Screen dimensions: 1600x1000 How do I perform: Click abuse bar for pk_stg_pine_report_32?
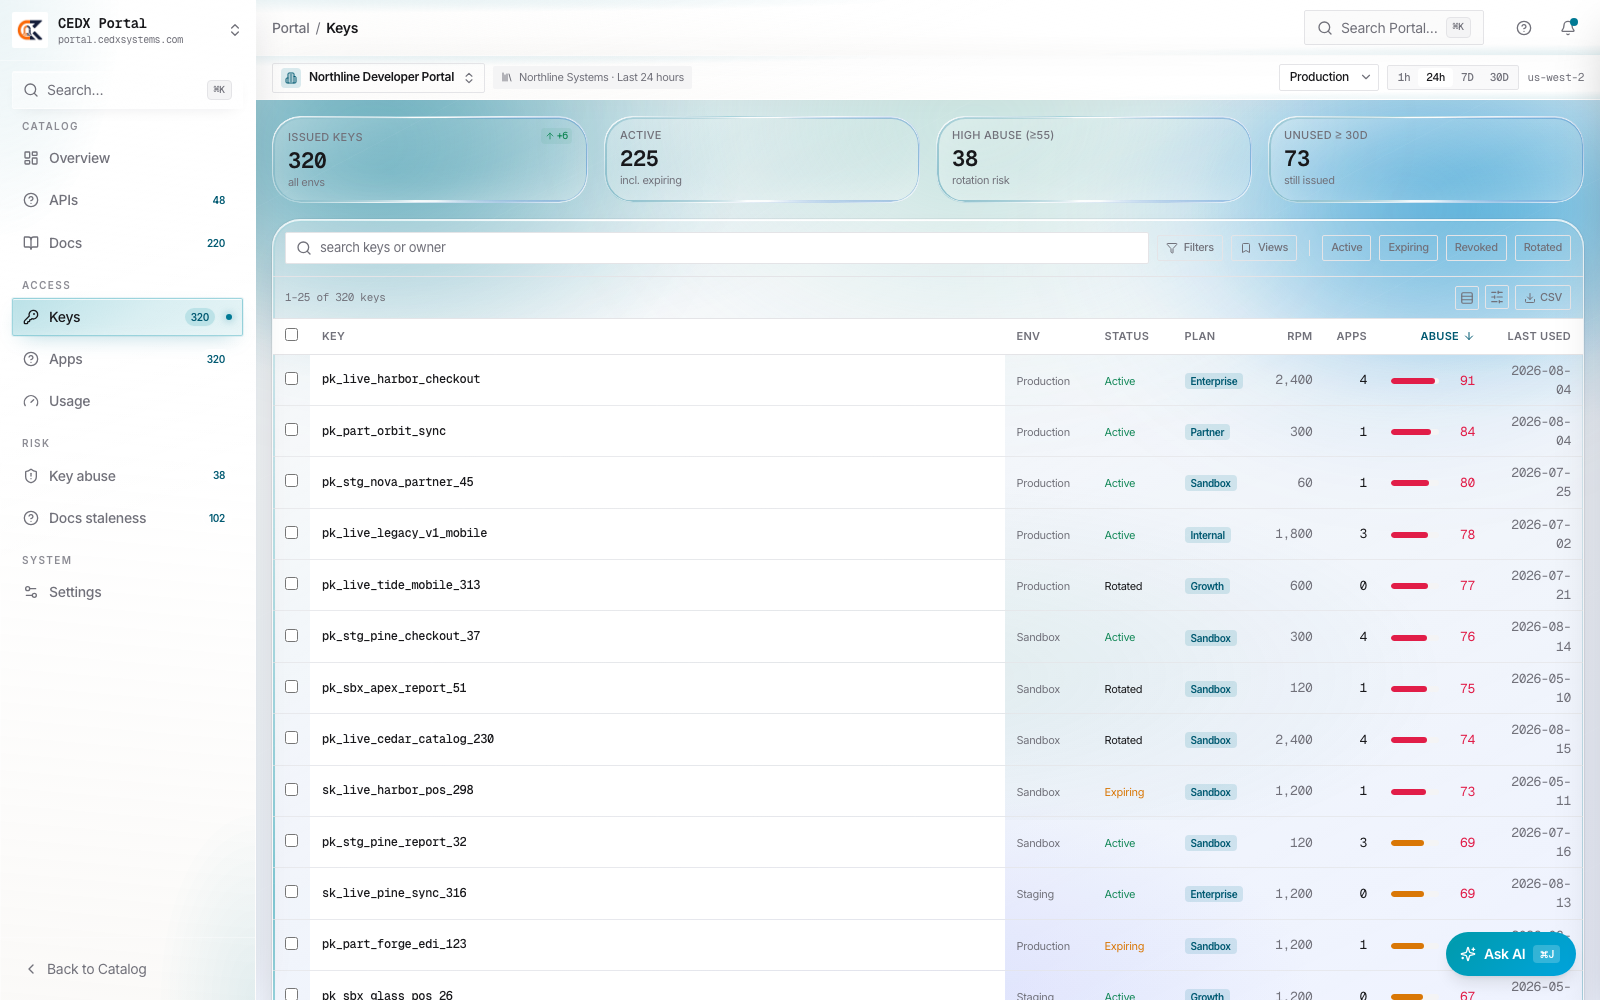click(x=1407, y=843)
